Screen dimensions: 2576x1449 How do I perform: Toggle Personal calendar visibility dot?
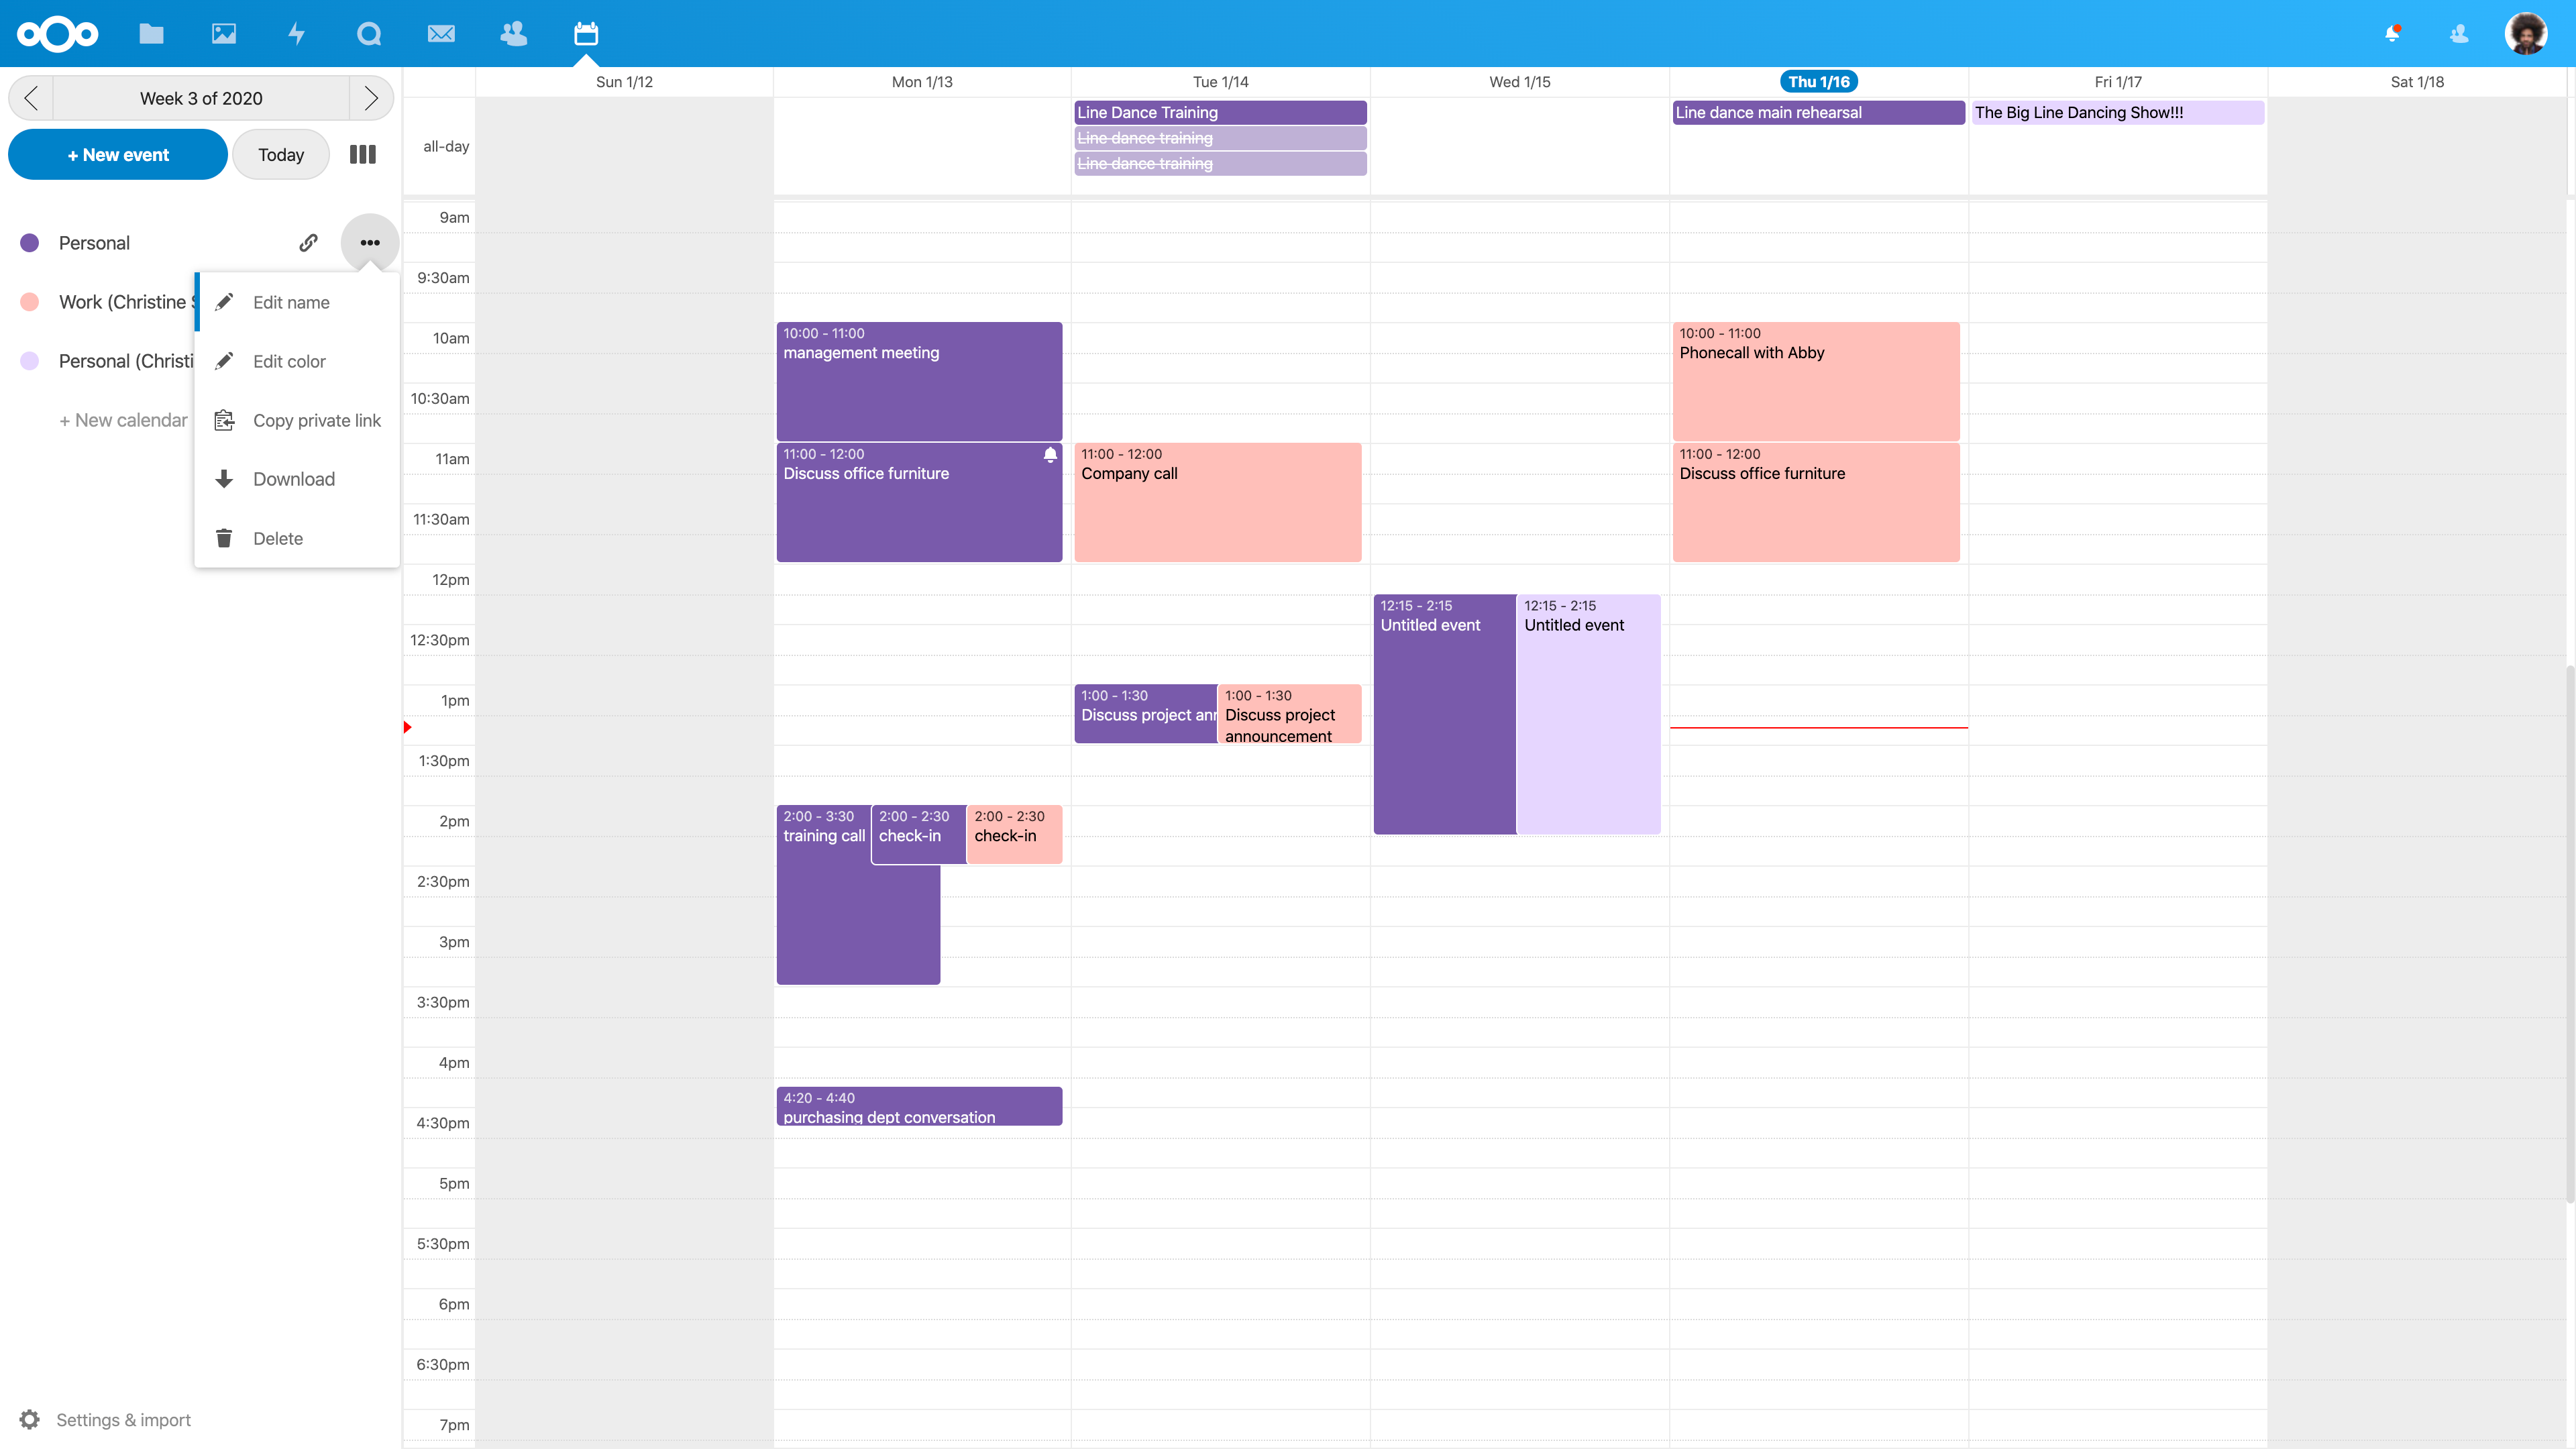click(x=30, y=243)
